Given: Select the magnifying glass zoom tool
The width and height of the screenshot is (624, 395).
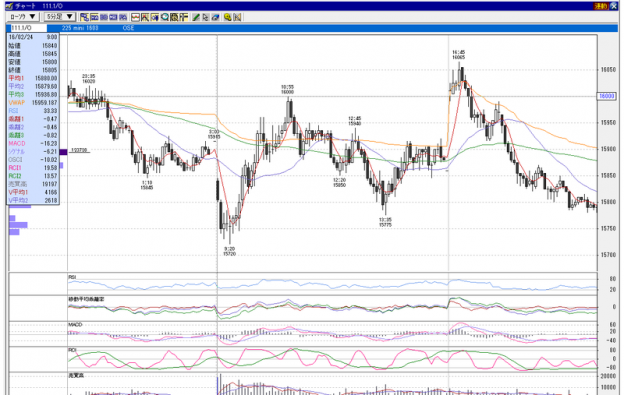Looking at the screenshot, I should [x=164, y=17].
